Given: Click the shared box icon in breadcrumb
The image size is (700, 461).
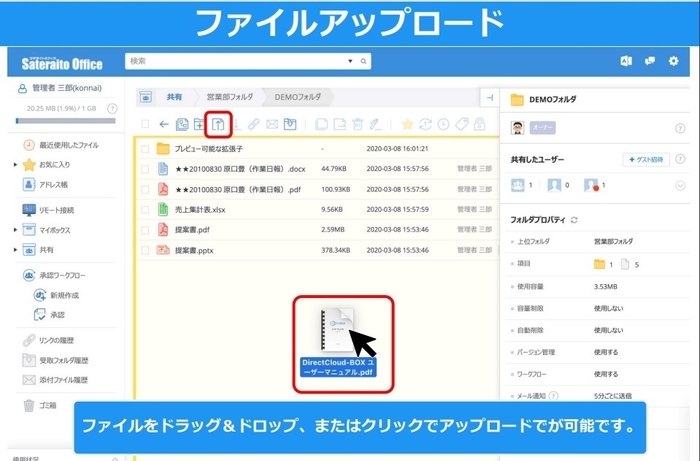Looking at the screenshot, I should tap(146, 97).
